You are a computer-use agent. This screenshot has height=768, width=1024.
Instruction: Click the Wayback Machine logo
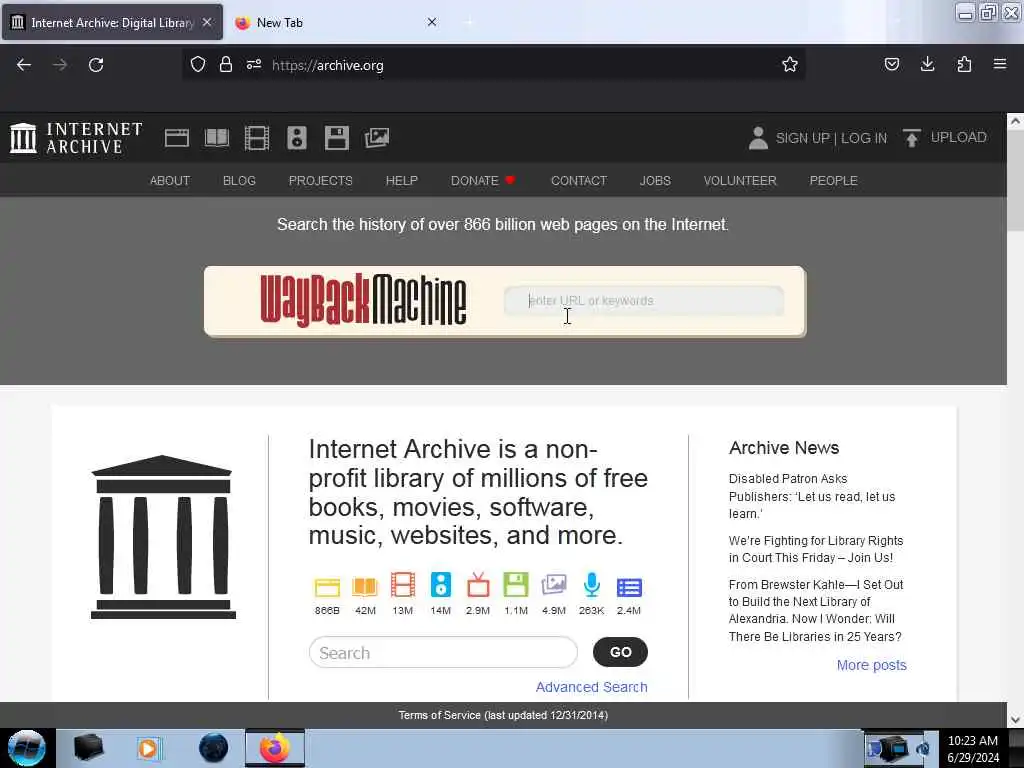tap(363, 300)
